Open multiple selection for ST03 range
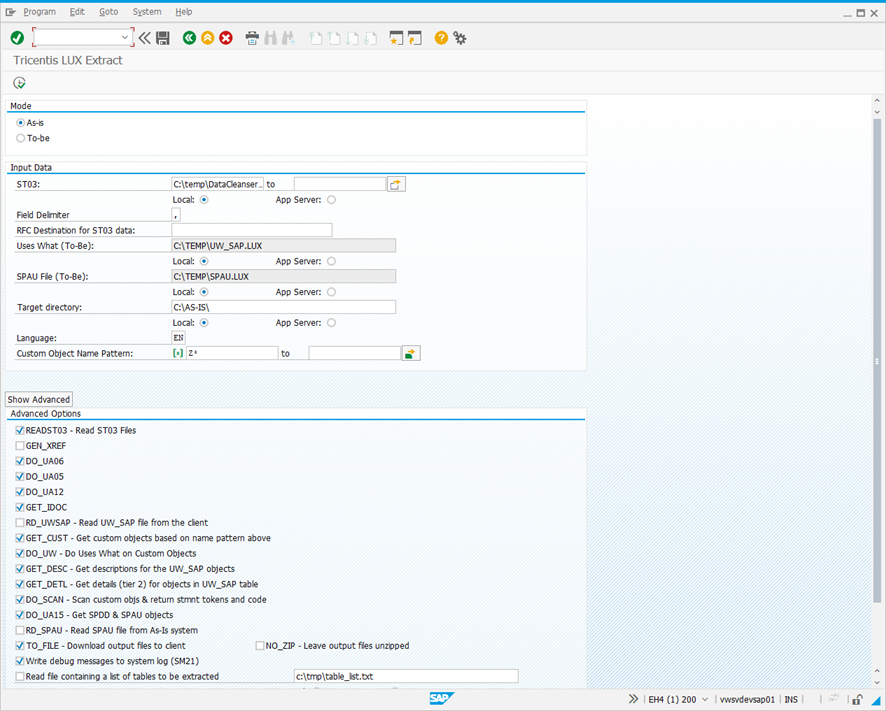The image size is (886, 711). tap(396, 183)
